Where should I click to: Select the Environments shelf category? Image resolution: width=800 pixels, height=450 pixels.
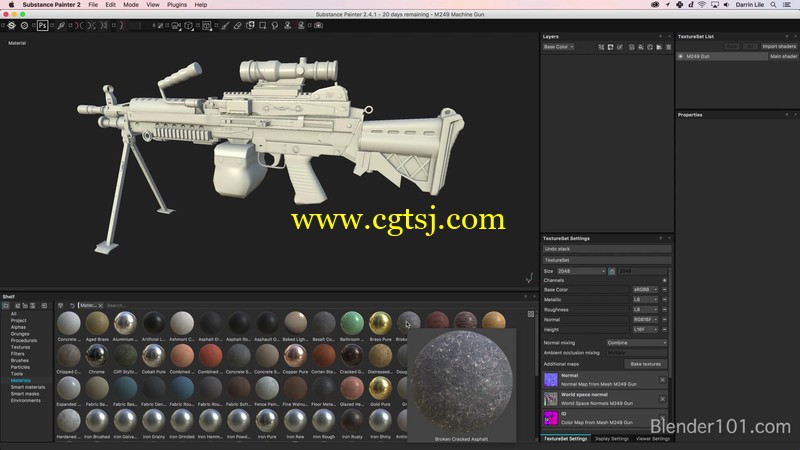26,401
